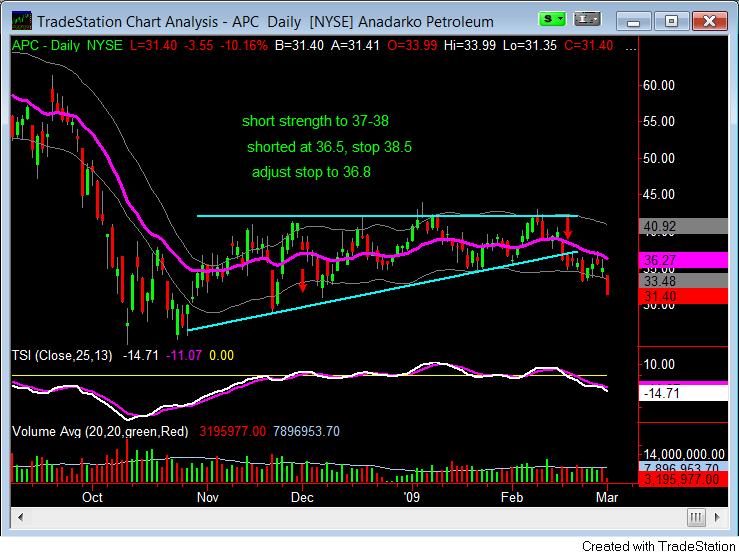Click the gray 33.48 price marker
The image size is (739, 554).
click(x=683, y=281)
